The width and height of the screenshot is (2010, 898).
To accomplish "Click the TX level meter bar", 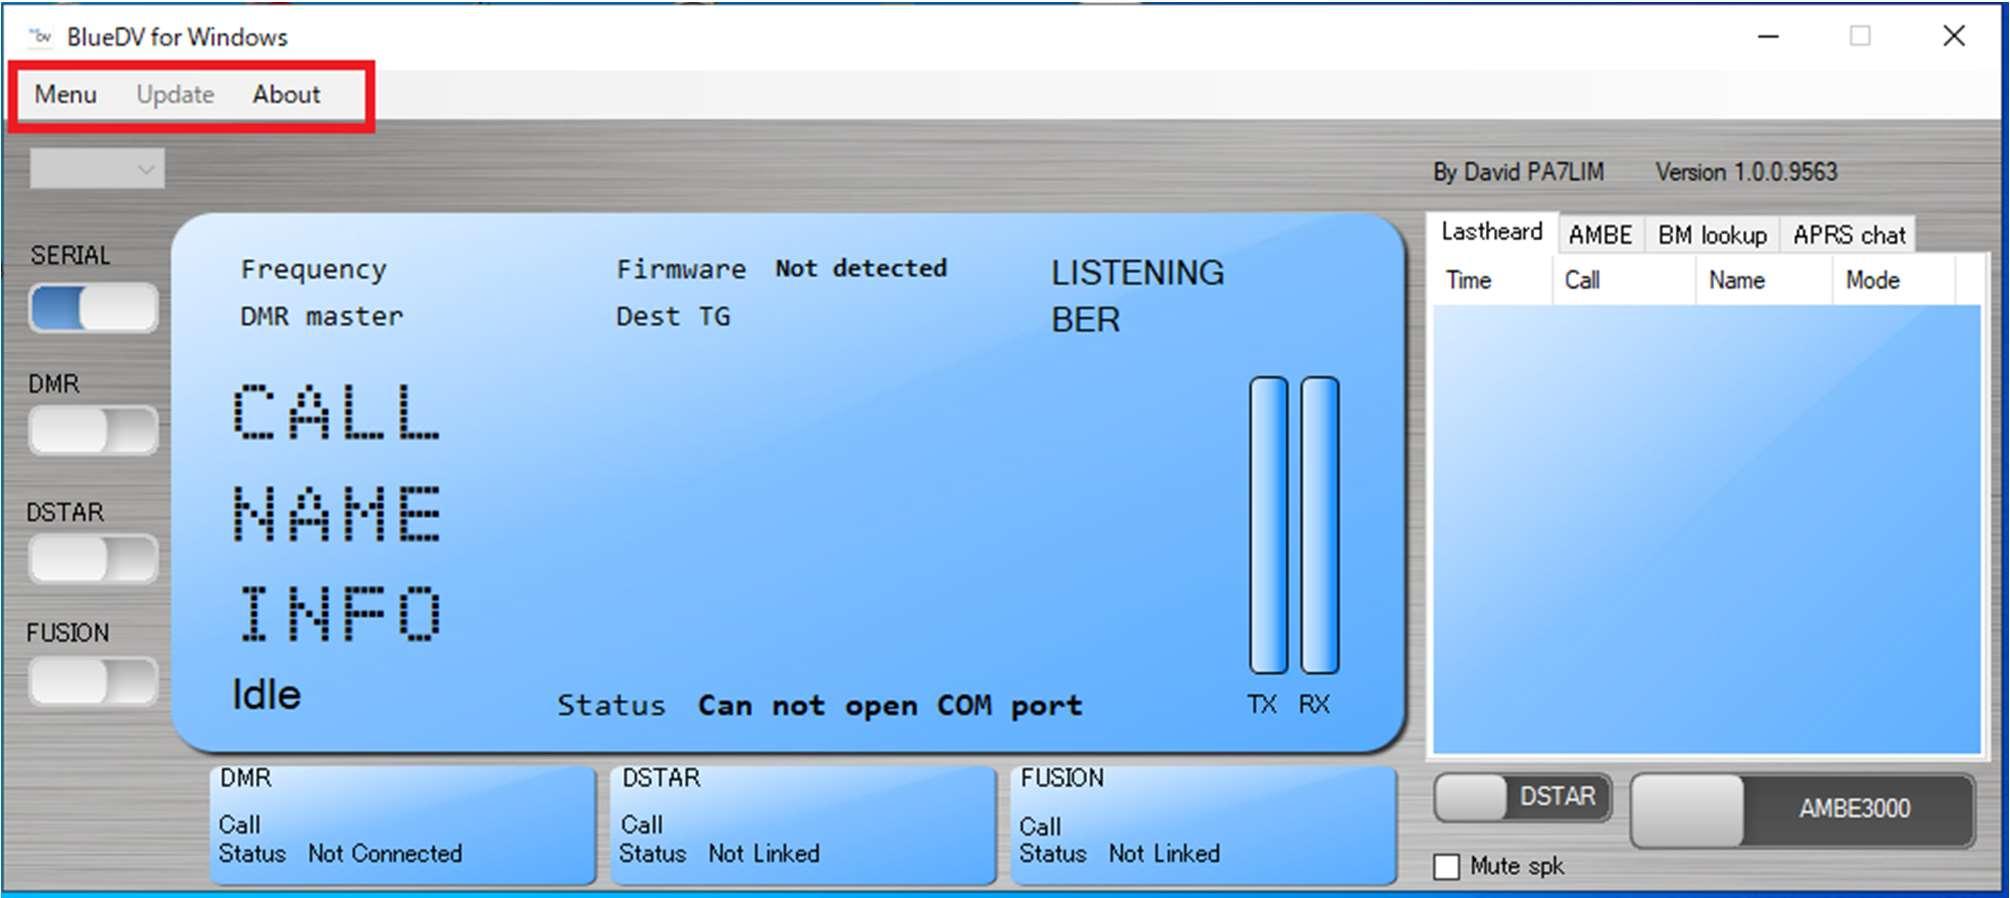I will point(1268,525).
